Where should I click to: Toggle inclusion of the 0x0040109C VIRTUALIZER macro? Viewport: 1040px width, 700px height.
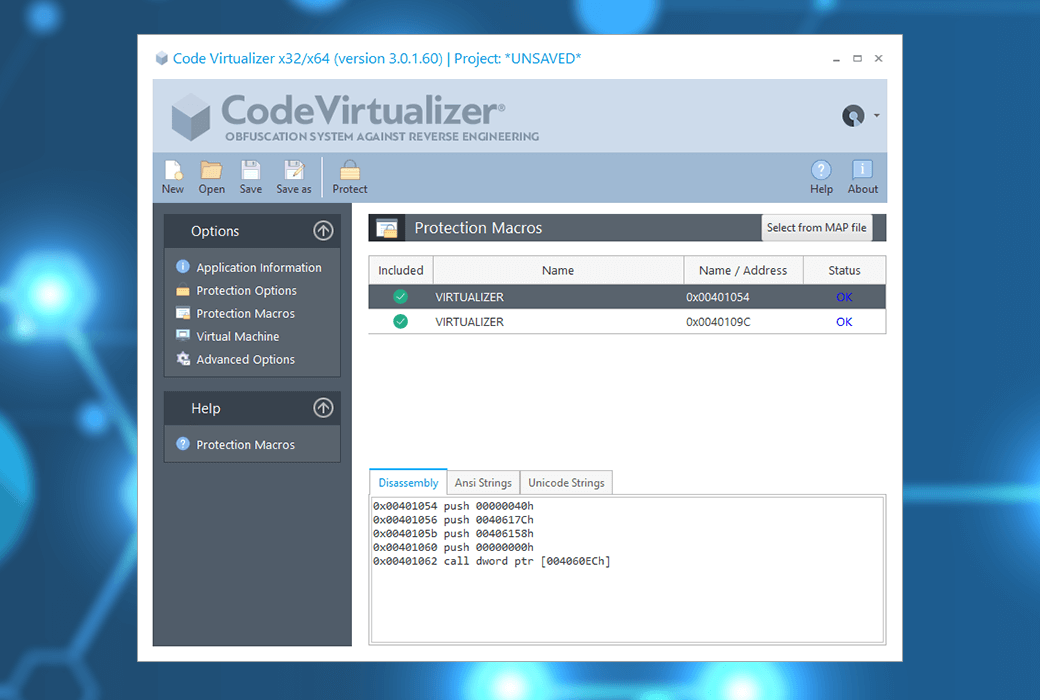coord(400,321)
